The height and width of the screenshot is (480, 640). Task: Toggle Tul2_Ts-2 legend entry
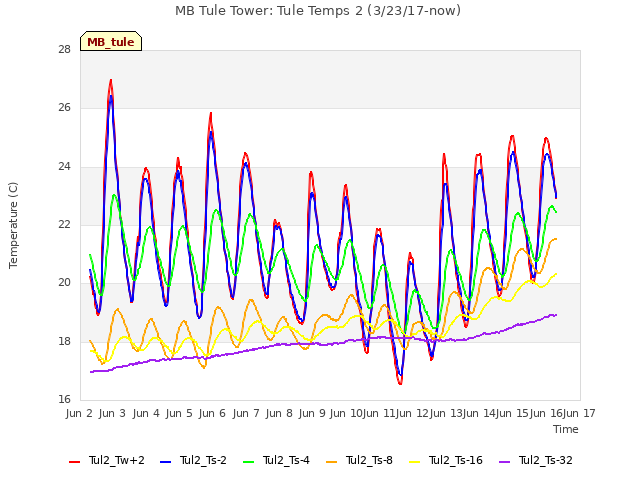click(x=193, y=460)
